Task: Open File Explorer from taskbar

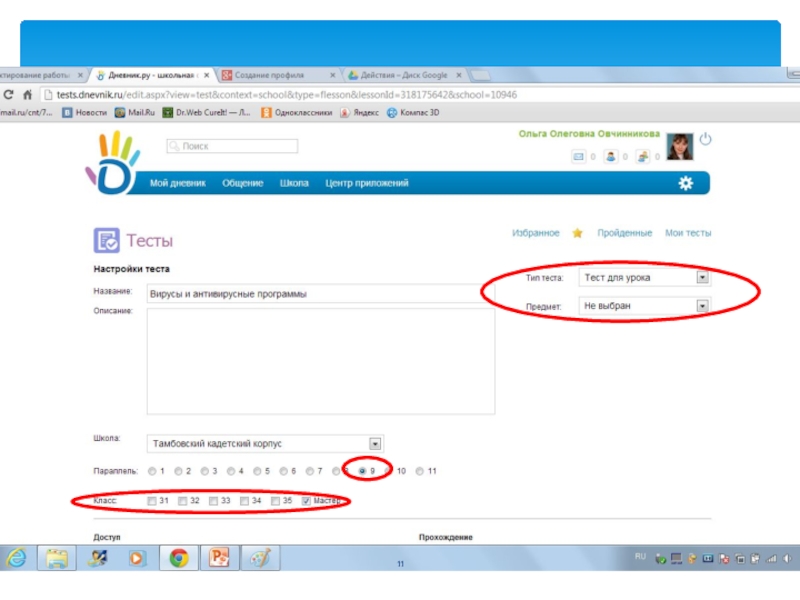Action: tap(57, 558)
